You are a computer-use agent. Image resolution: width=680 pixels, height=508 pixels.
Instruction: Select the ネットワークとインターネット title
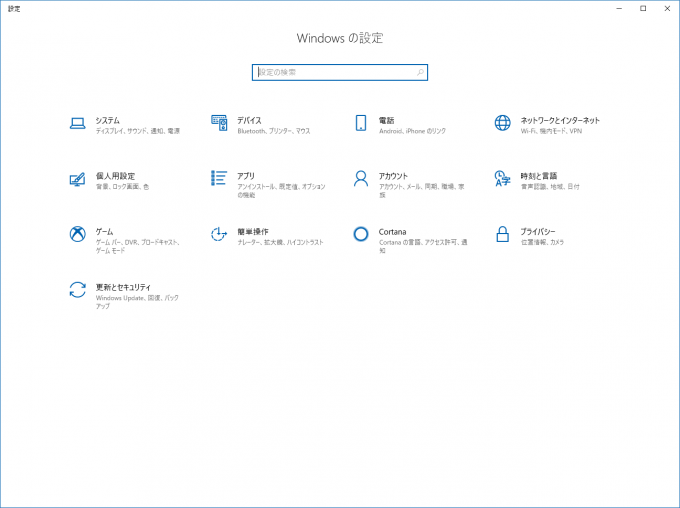[560, 121]
